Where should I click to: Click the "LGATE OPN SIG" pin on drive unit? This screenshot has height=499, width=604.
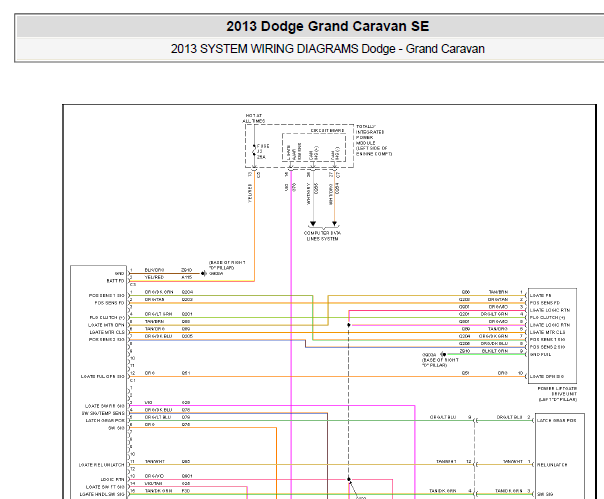pyautogui.click(x=547, y=376)
